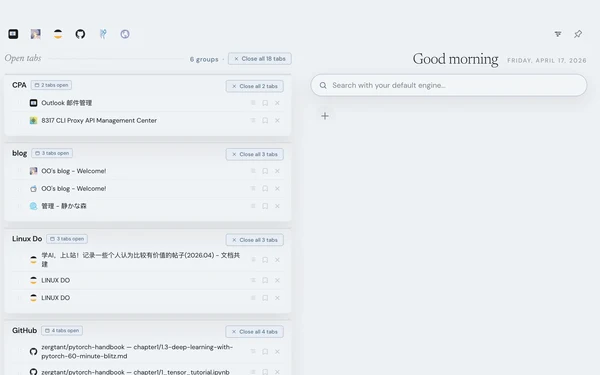Click the '6 groups' label

pyautogui.click(x=204, y=59)
